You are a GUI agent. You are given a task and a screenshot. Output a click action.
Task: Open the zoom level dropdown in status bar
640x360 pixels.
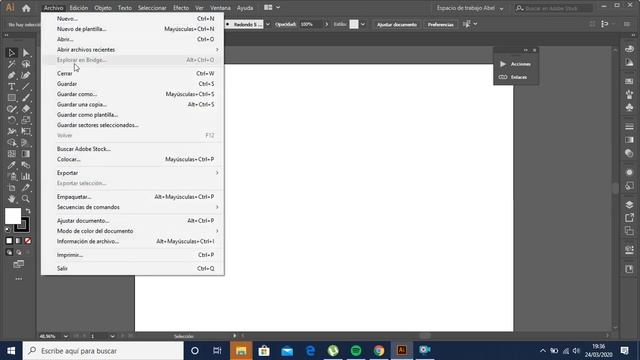click(x=66, y=336)
